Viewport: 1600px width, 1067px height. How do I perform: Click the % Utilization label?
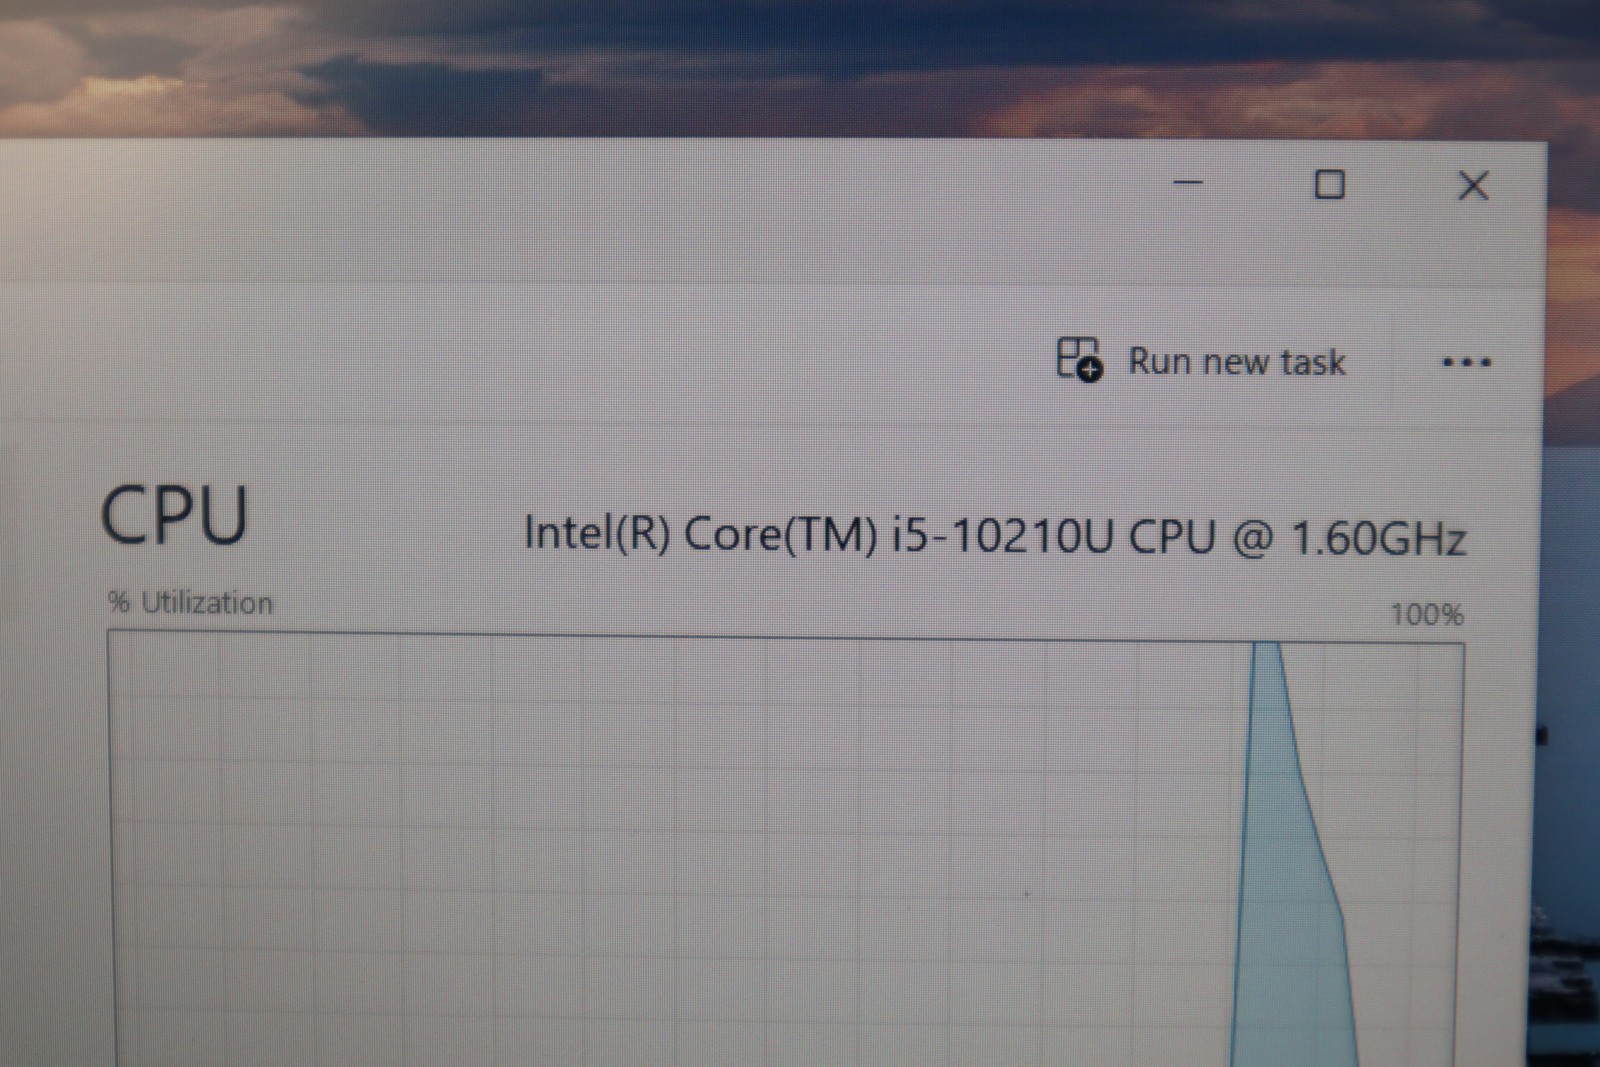pyautogui.click(x=190, y=603)
